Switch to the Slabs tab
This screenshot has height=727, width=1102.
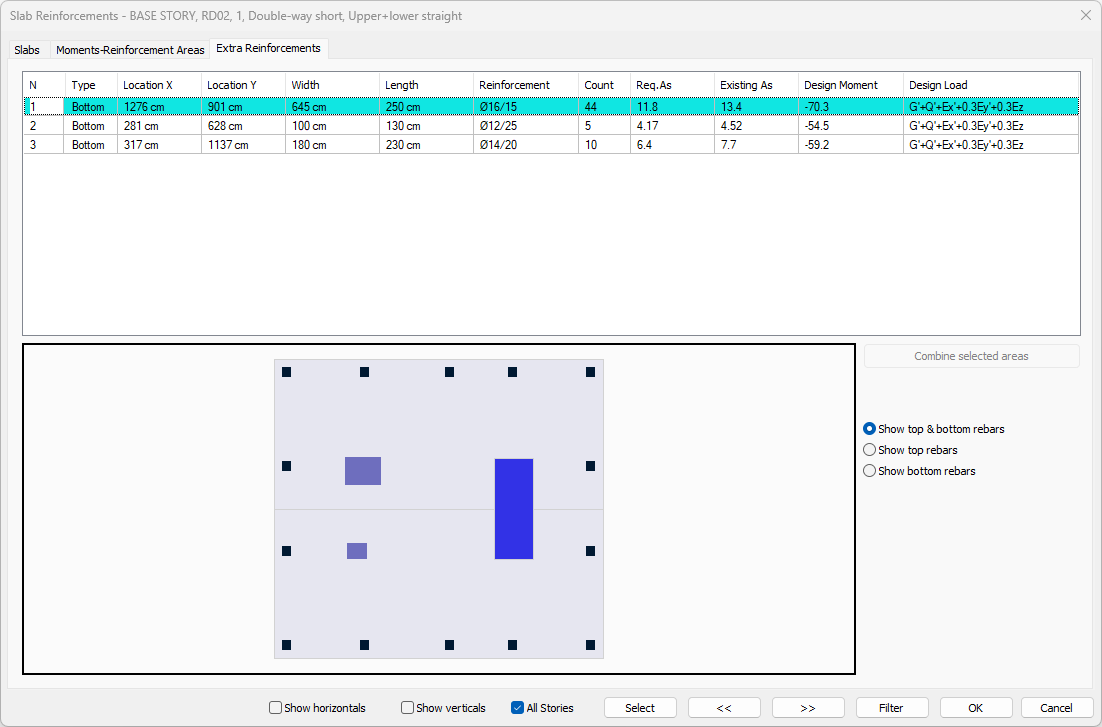27,50
